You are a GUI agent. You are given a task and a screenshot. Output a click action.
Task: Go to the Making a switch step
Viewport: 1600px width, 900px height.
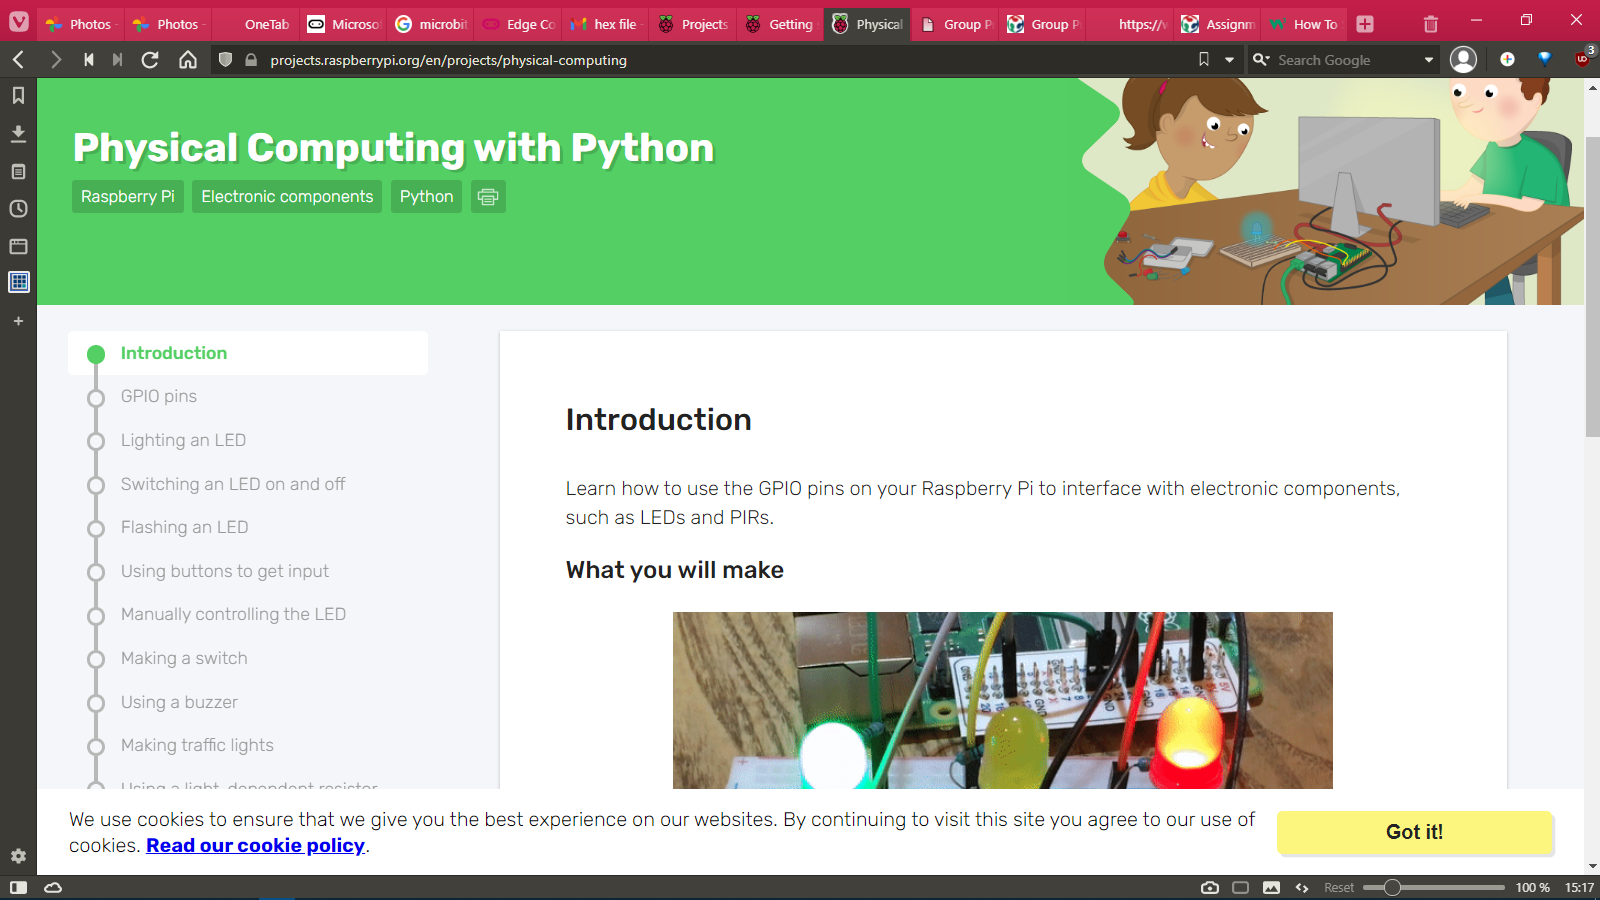(184, 658)
